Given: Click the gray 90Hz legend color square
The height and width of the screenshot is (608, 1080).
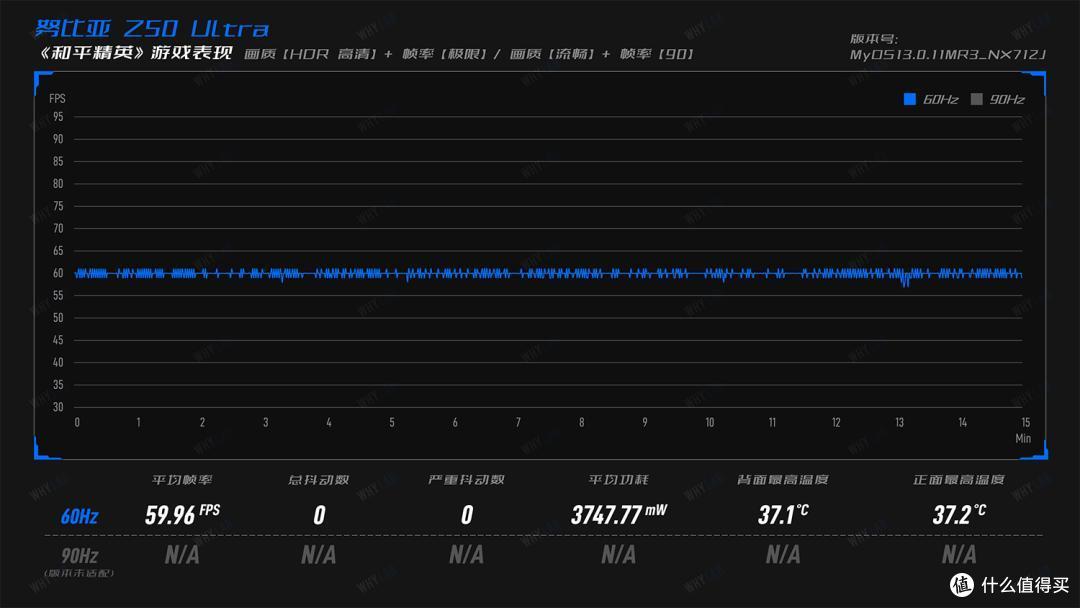Looking at the screenshot, I should 976,99.
